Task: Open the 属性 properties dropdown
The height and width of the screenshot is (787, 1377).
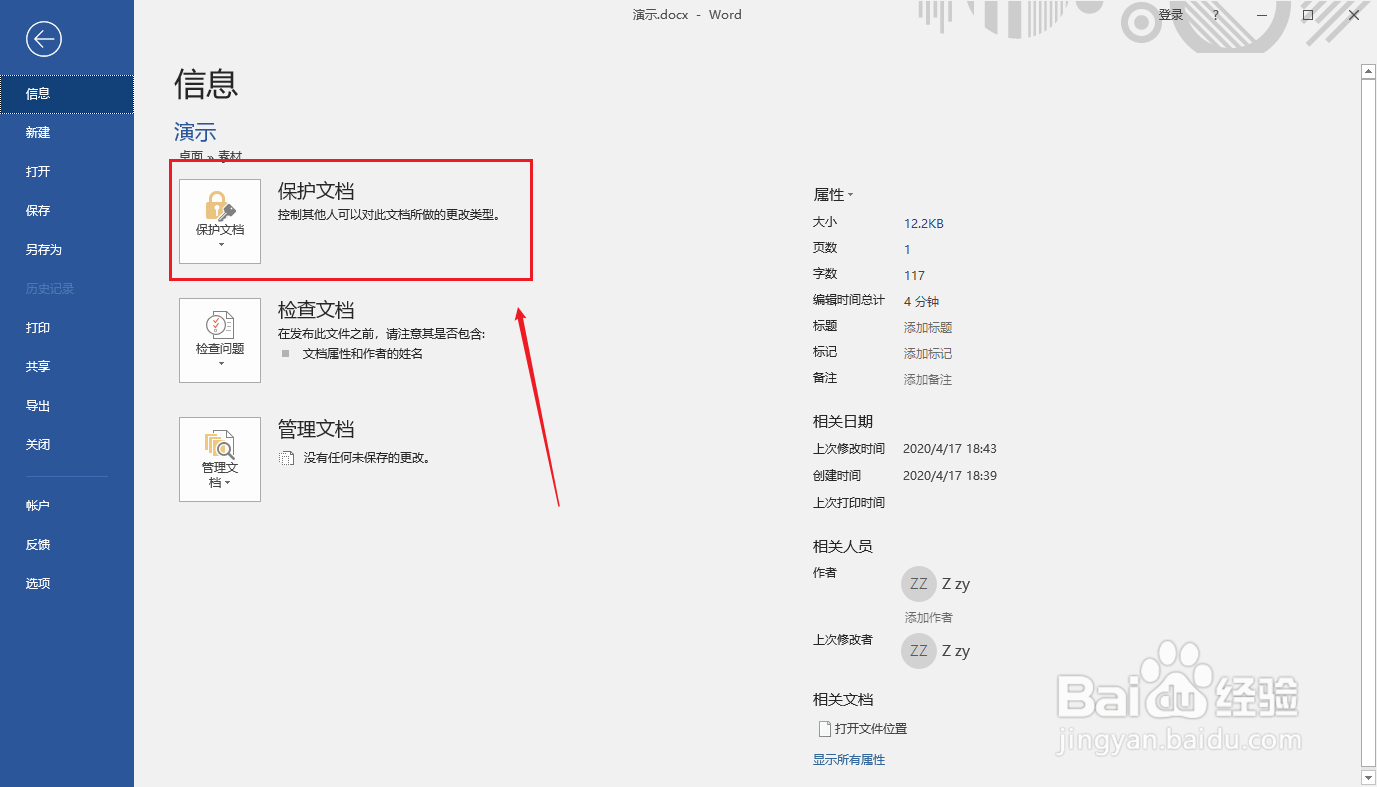Action: (833, 194)
